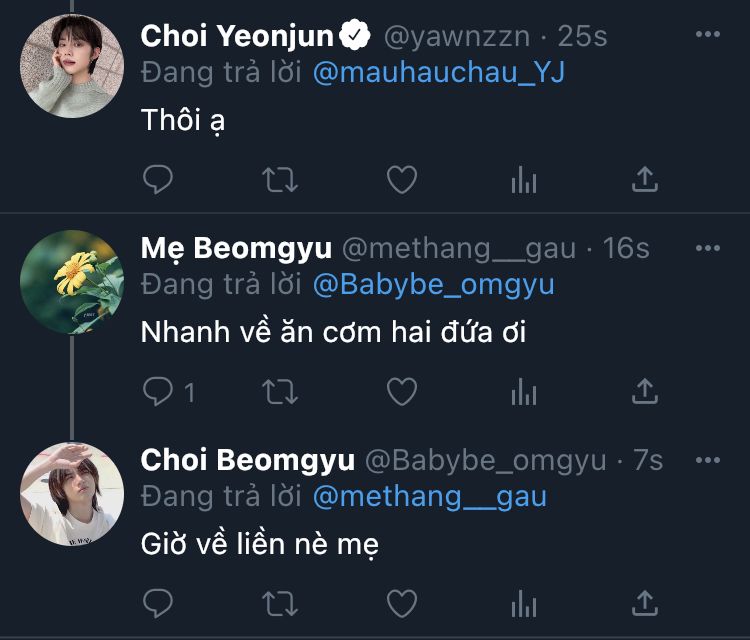Image resolution: width=750 pixels, height=640 pixels.
Task: Click the @methang__gau reply mention
Action: coord(429,496)
